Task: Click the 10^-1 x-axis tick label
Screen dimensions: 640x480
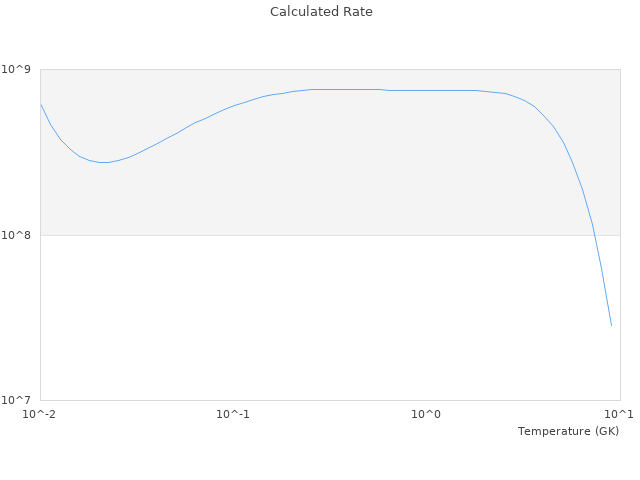Action: pos(233,414)
